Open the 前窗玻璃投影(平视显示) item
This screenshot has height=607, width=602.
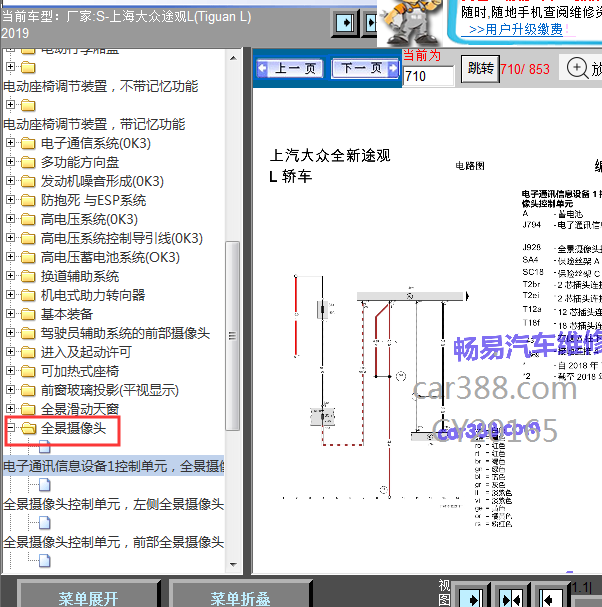click(110, 390)
